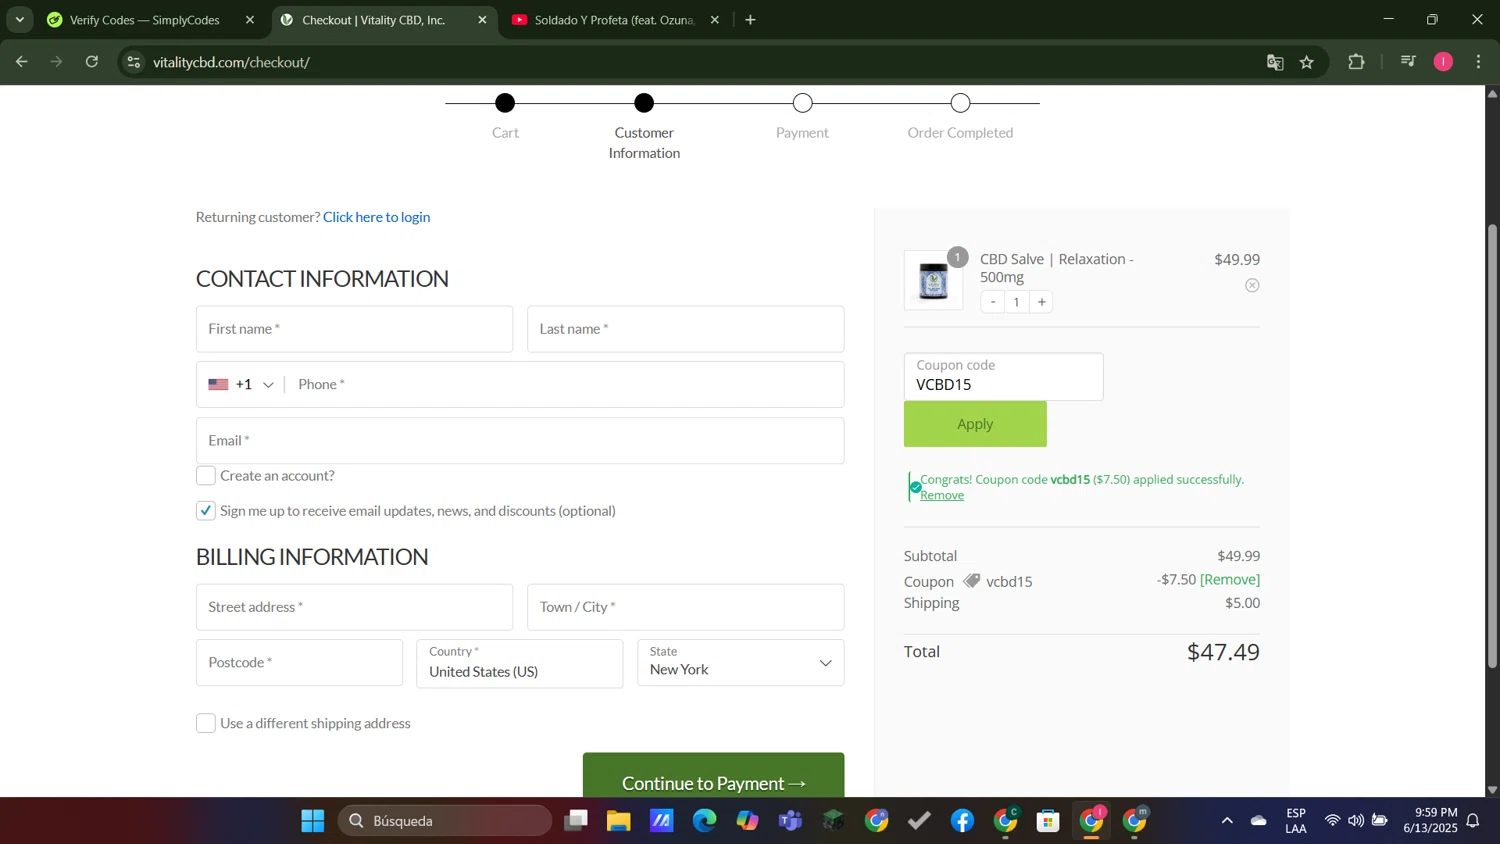Viewport: 1500px width, 844px height.
Task: Focus the First name field
Action: (x=354, y=329)
